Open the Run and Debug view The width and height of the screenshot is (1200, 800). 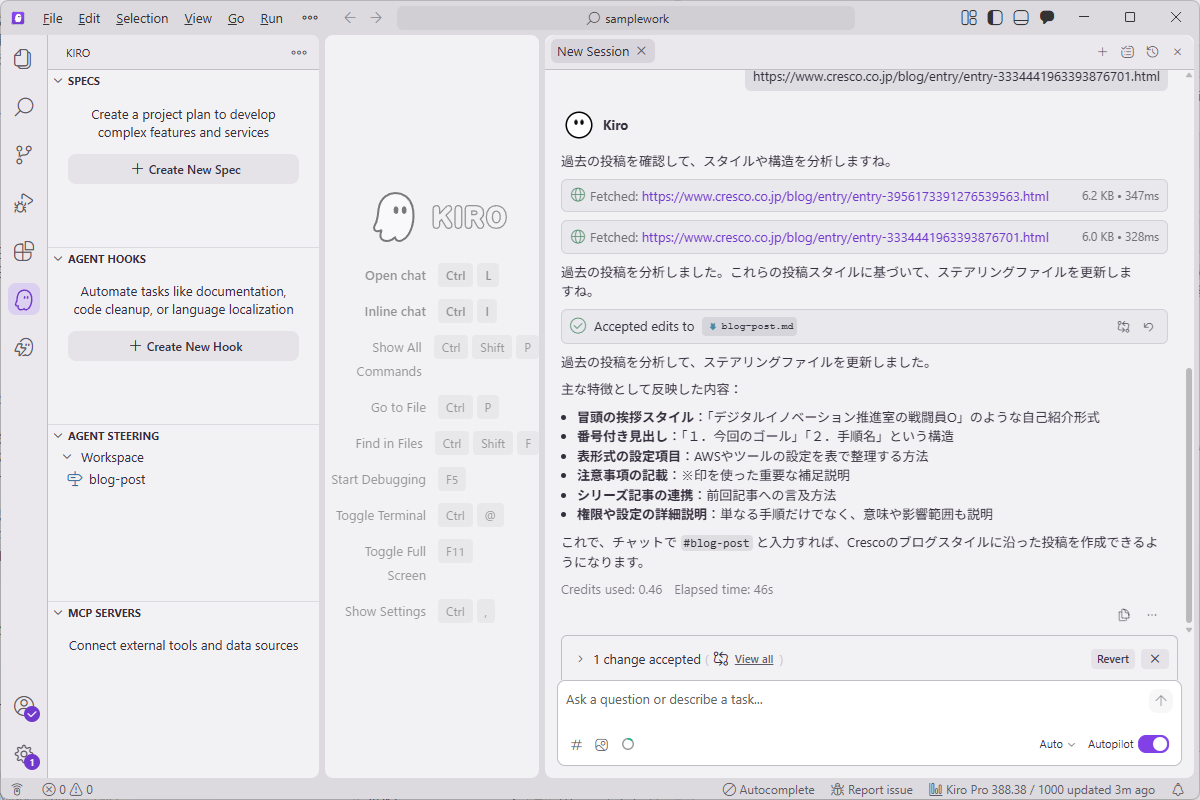click(23, 201)
